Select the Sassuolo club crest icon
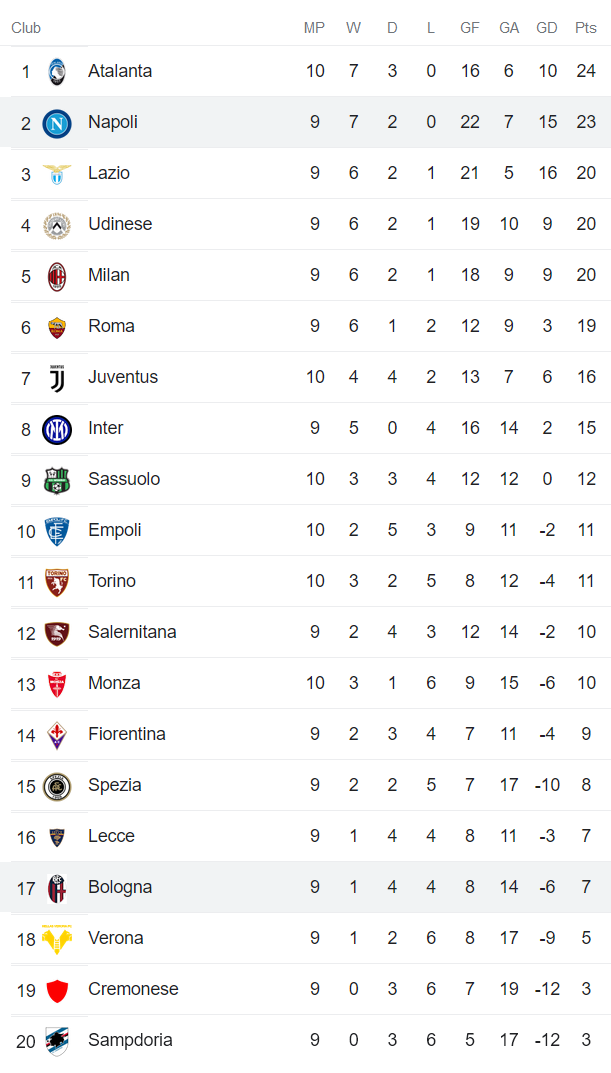The height and width of the screenshot is (1073, 611). click(x=57, y=480)
